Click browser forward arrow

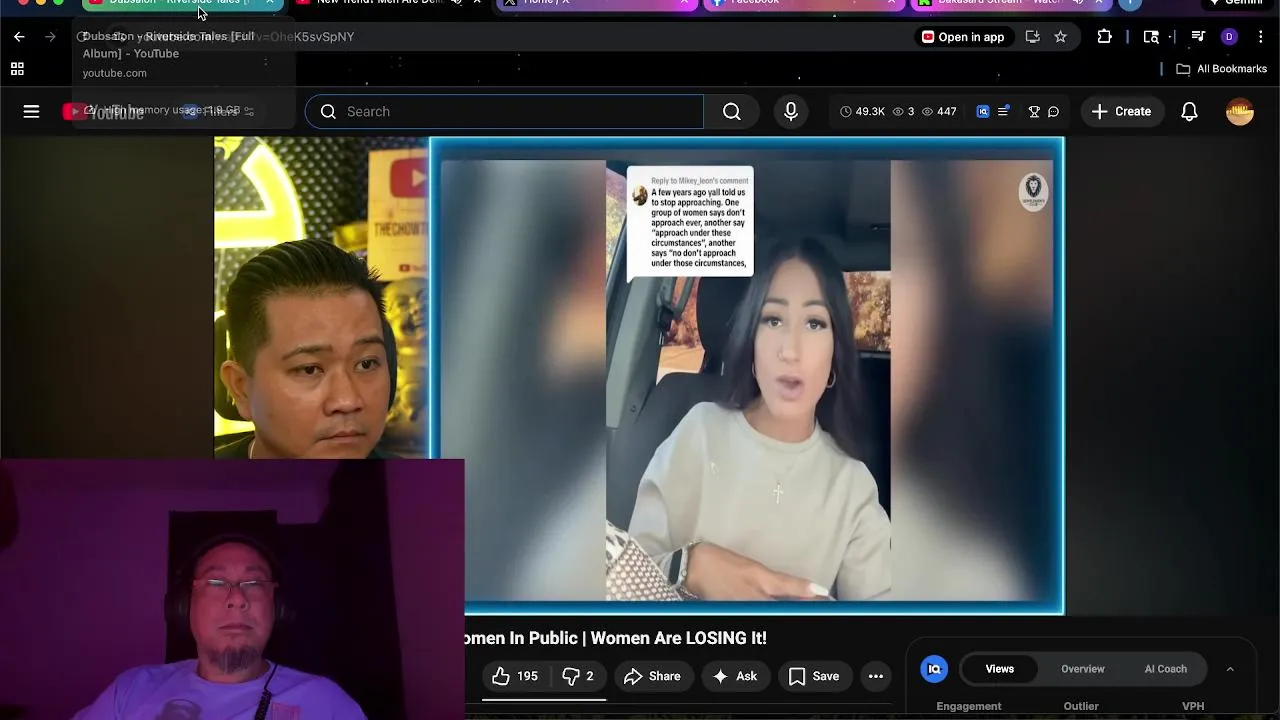(x=50, y=37)
